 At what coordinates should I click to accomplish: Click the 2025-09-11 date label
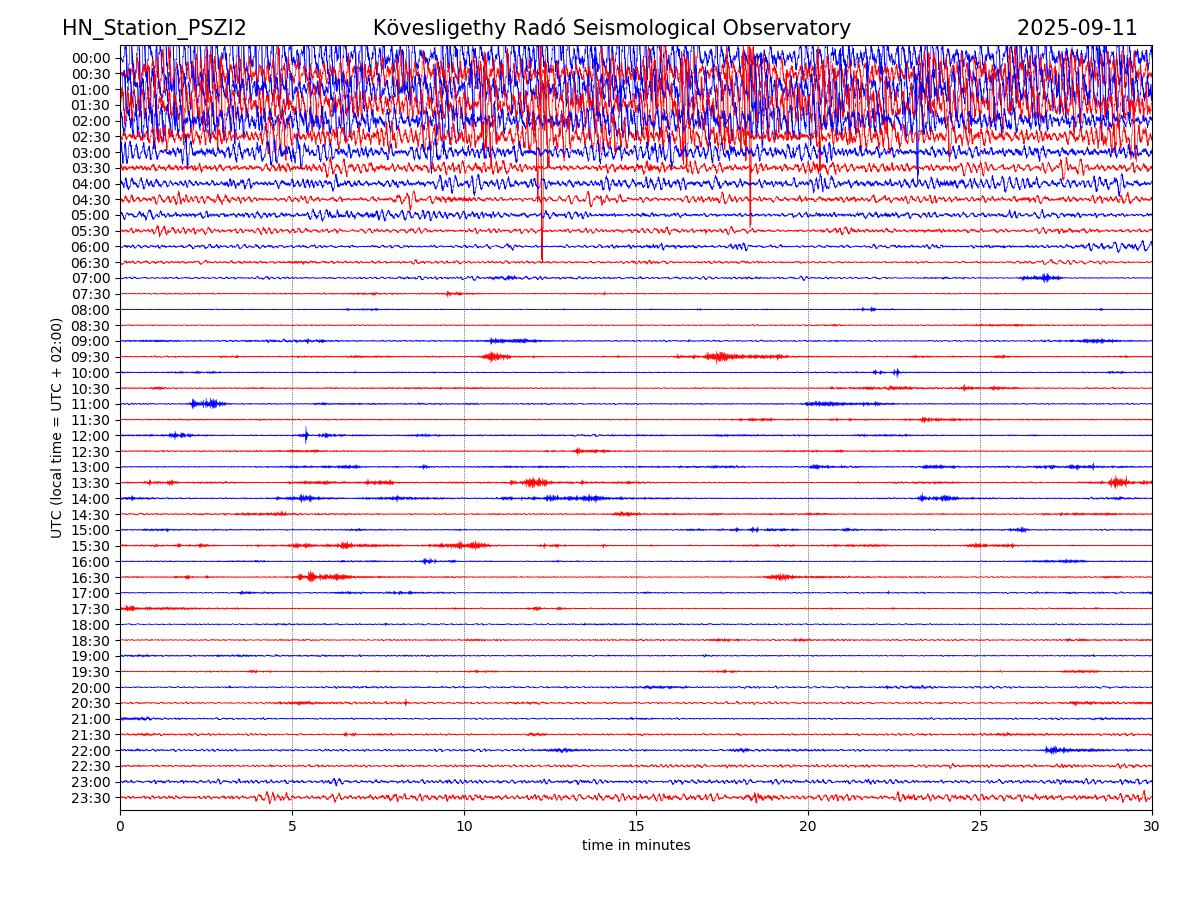click(1077, 28)
